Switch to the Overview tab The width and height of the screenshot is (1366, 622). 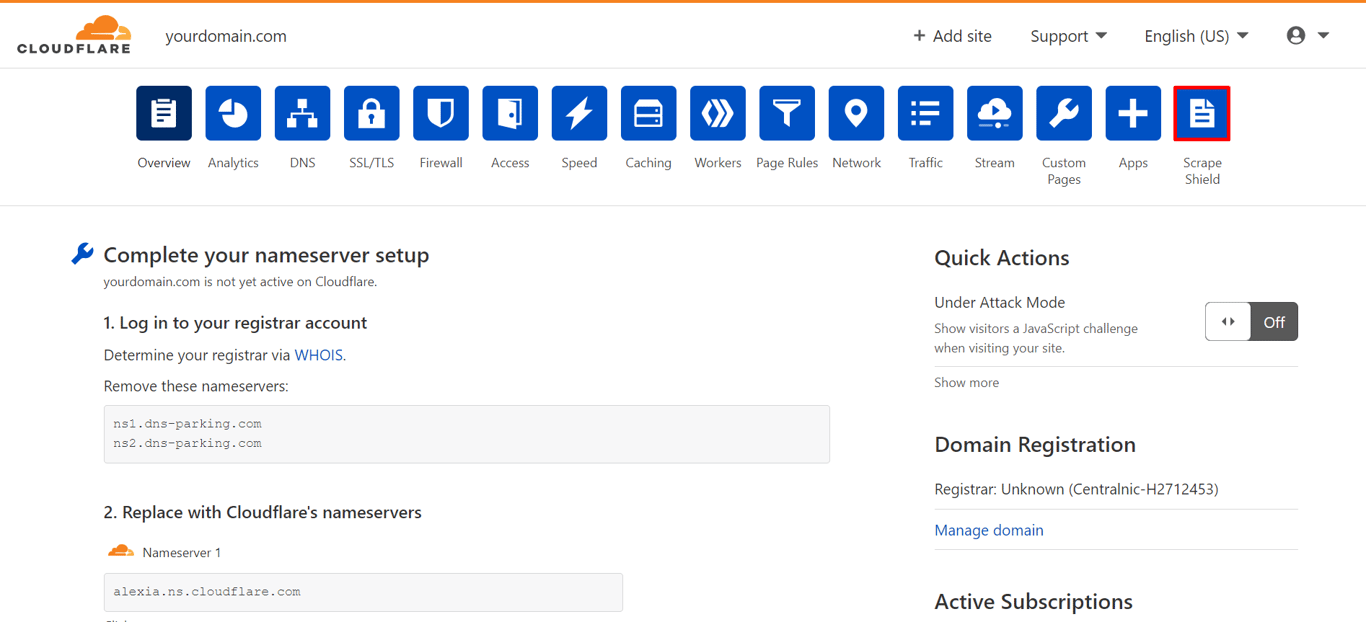tap(163, 113)
